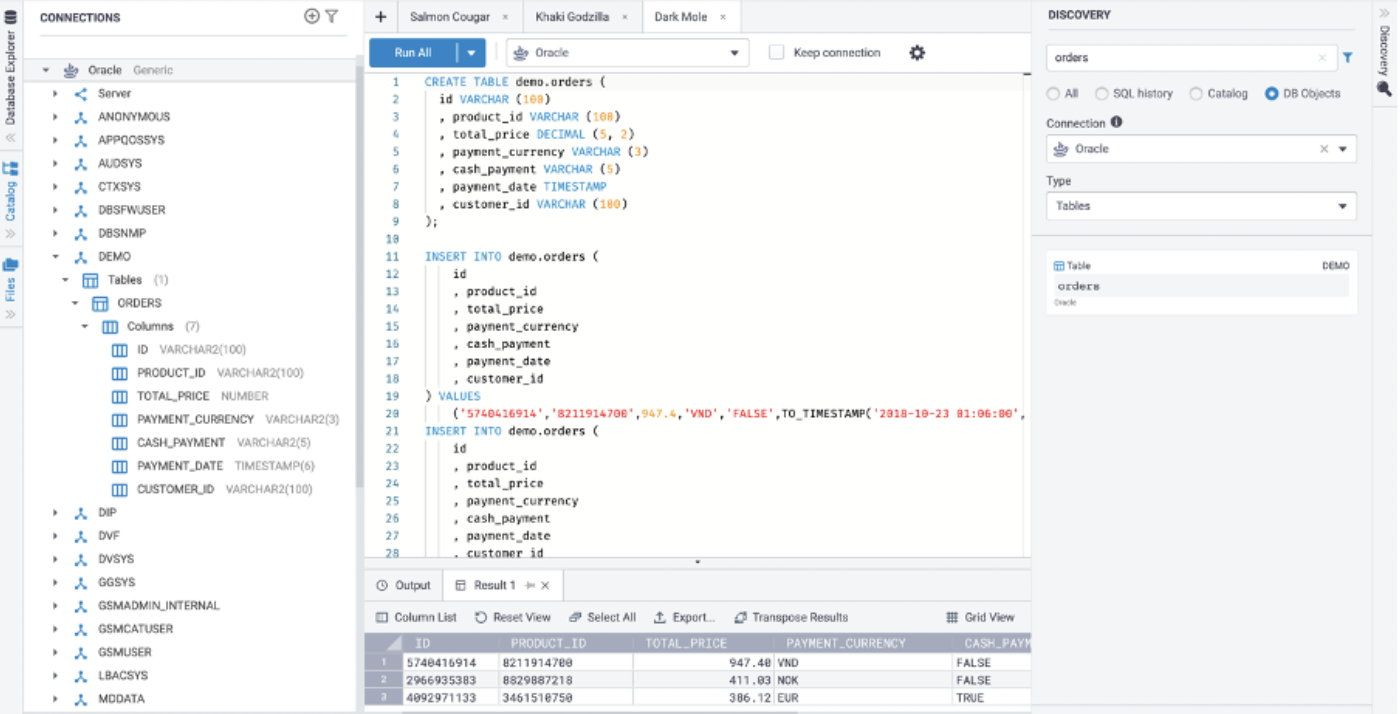
Task: Open a new editor tab with plus
Action: point(380,17)
